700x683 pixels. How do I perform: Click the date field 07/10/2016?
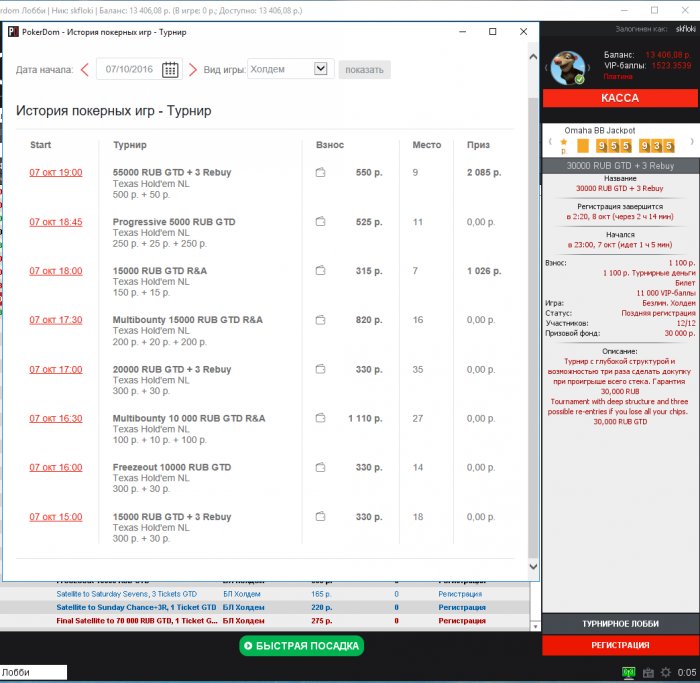[129, 69]
